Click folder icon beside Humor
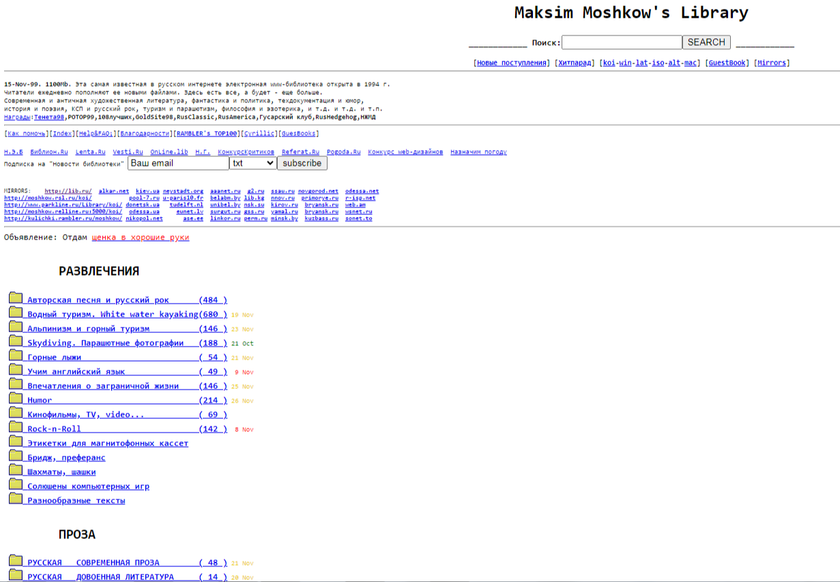Screen dimensions: 840x582 16,399
